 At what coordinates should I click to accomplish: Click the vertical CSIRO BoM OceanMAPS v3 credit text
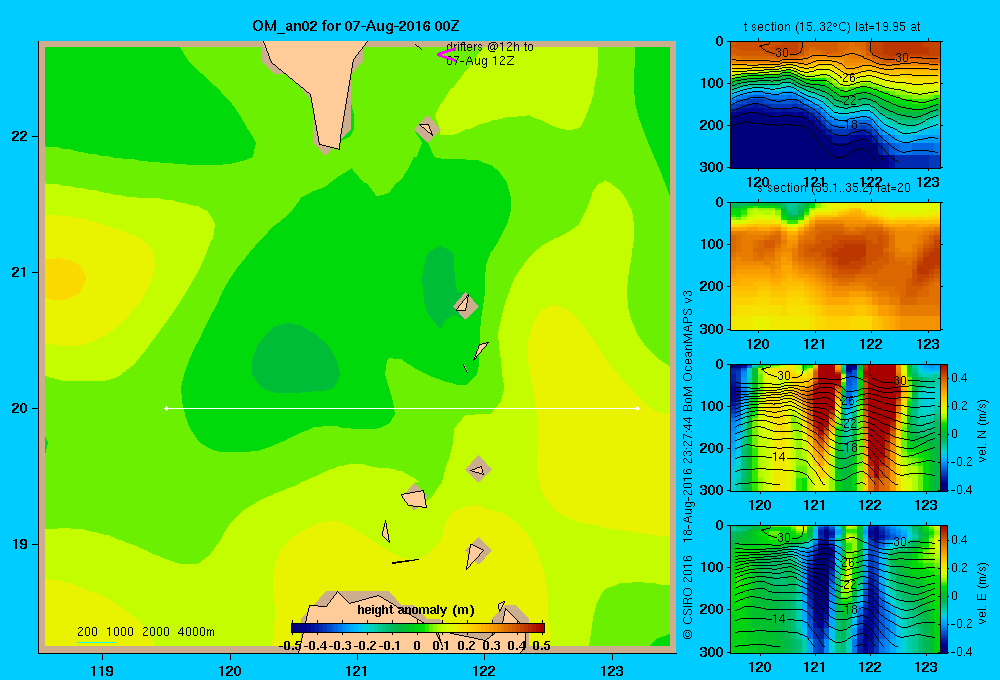pos(688,466)
